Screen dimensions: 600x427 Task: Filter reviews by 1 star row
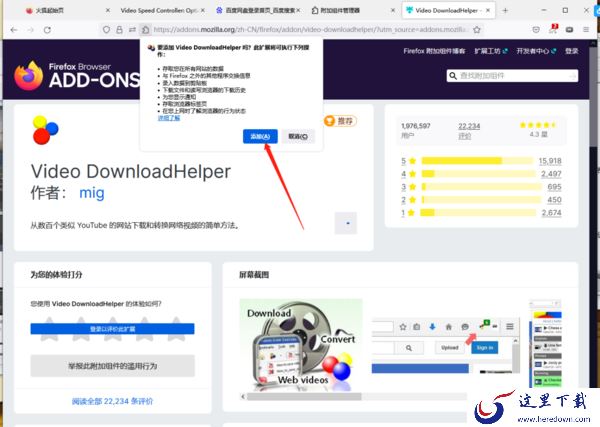(x=481, y=212)
